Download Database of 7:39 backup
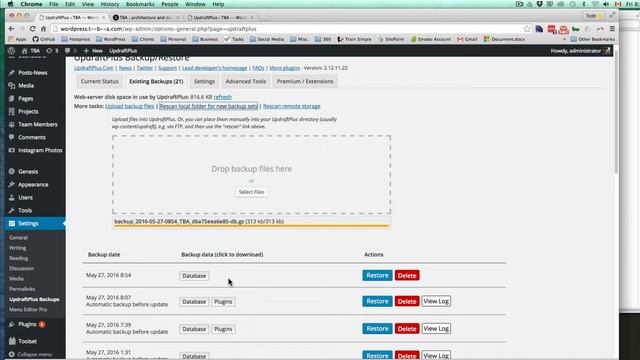The height and width of the screenshot is (360, 640). [194, 329]
